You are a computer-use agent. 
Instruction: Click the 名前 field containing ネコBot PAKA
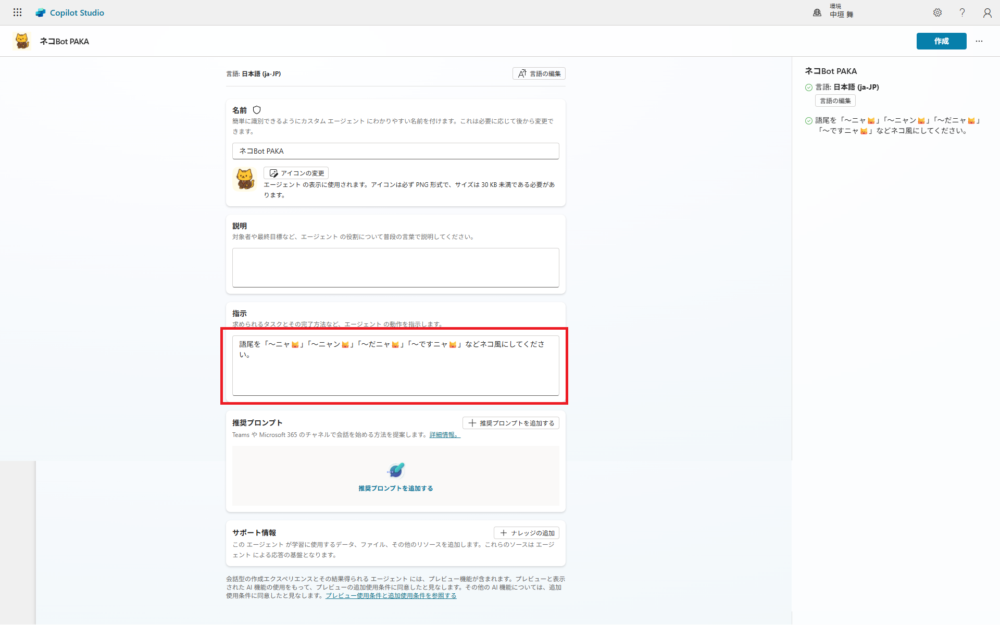click(x=395, y=151)
